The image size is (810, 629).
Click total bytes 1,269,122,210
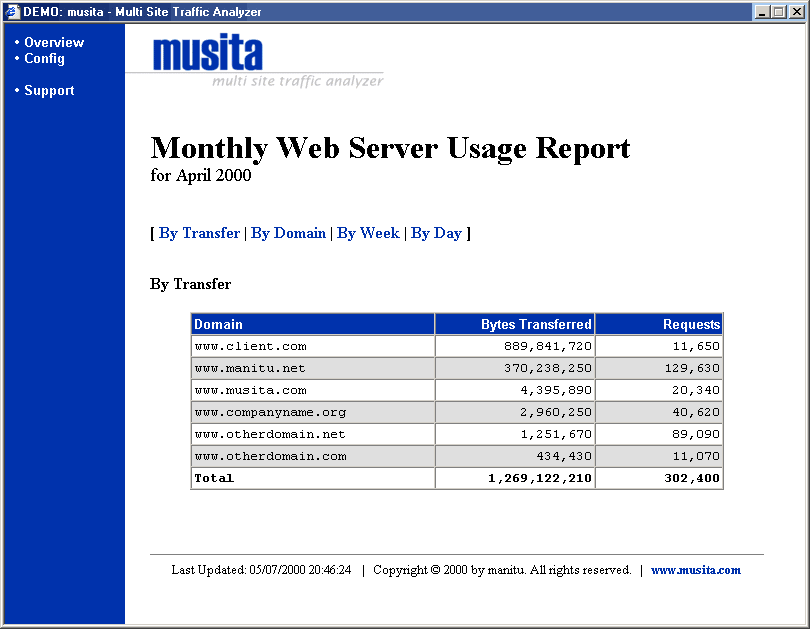pos(540,478)
